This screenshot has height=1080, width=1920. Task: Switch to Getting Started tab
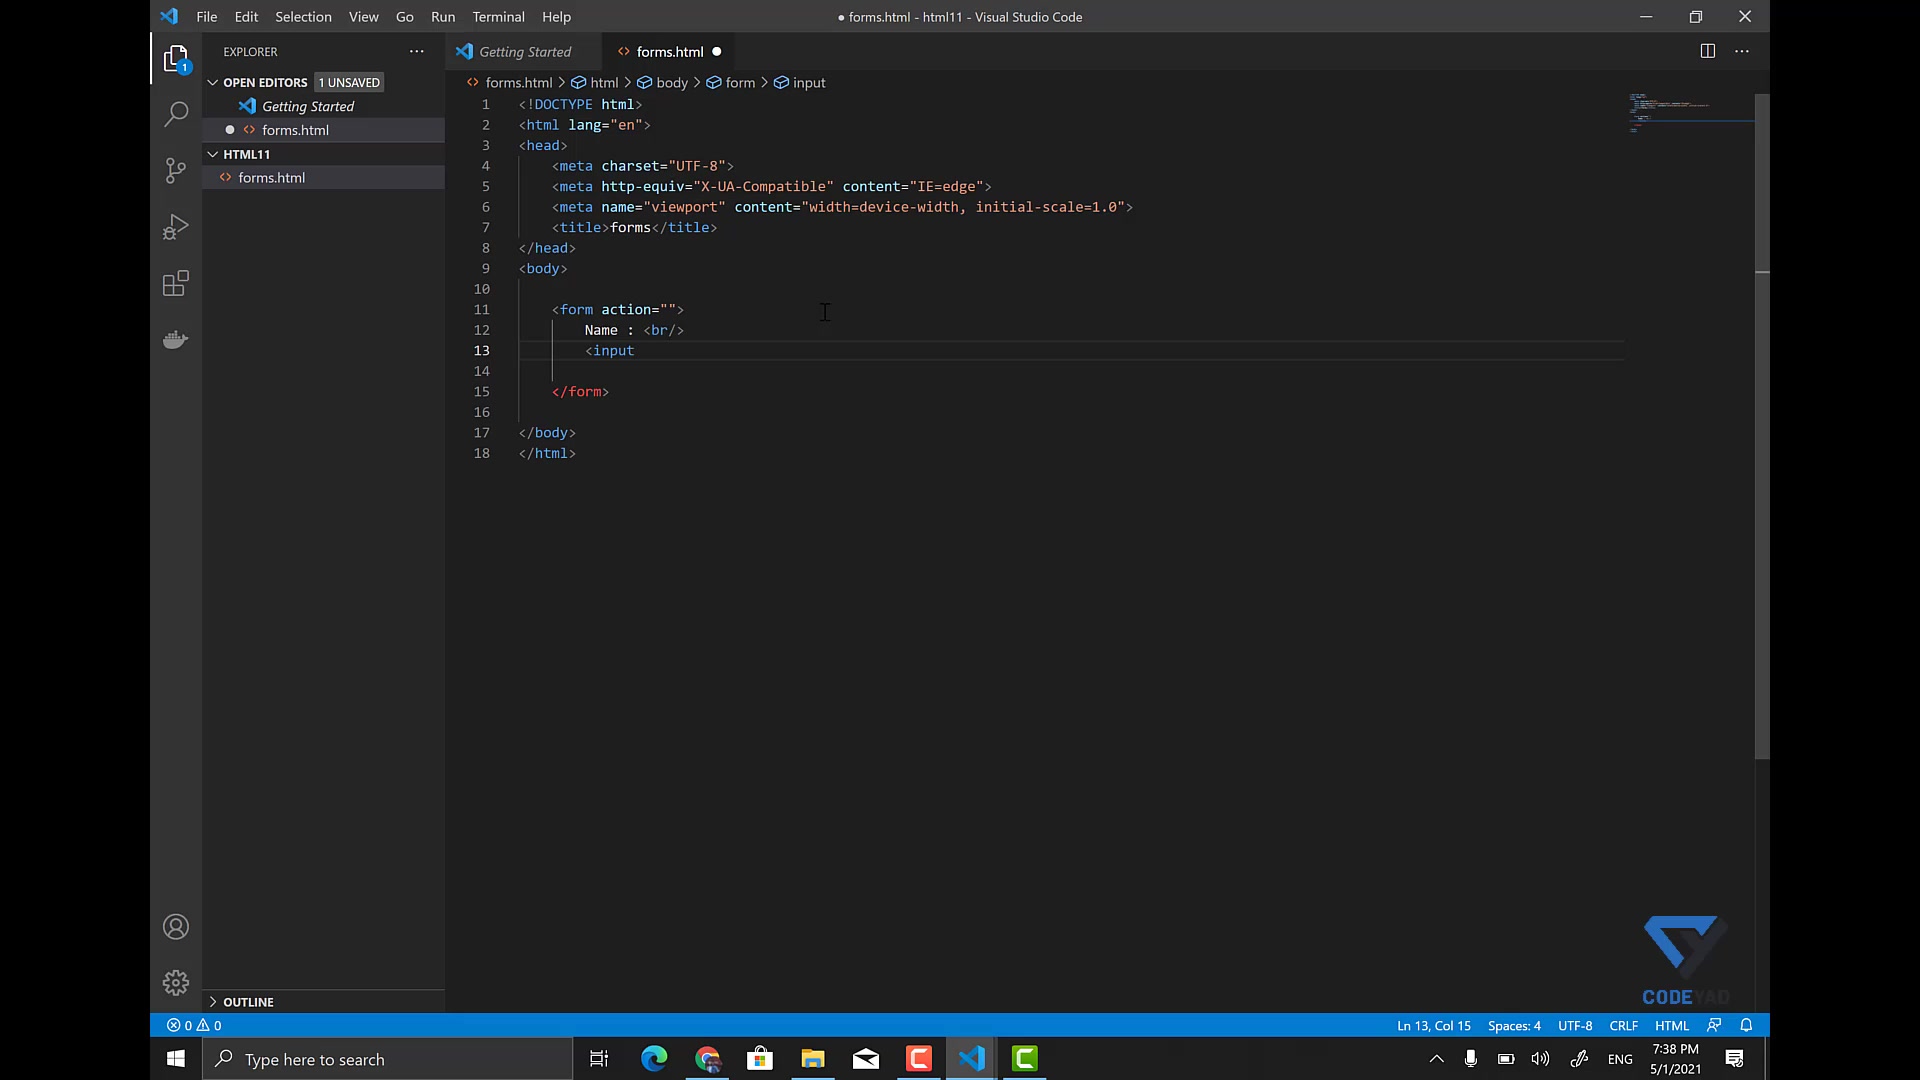[x=524, y=52]
